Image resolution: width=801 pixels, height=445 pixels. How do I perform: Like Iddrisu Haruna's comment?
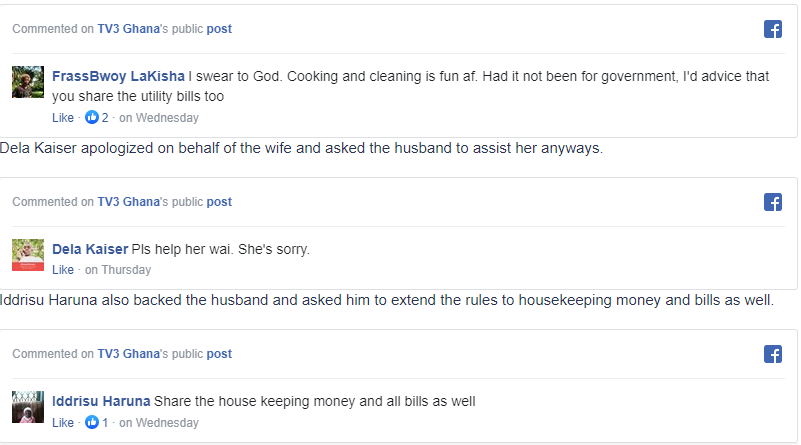coord(63,423)
